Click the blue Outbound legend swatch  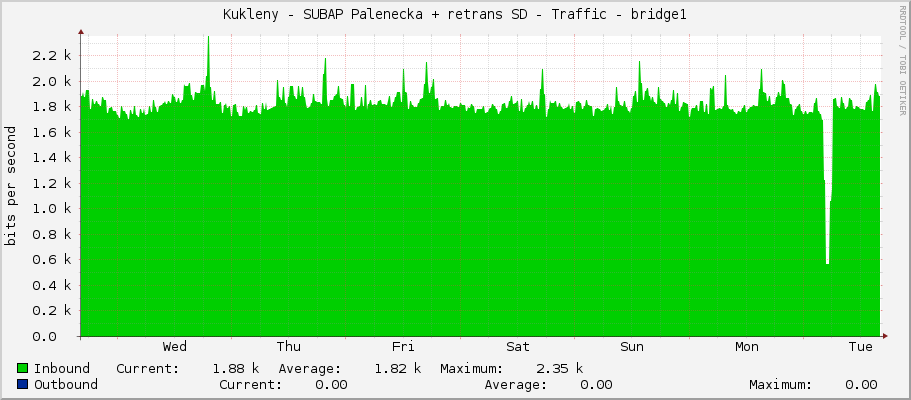[23, 384]
